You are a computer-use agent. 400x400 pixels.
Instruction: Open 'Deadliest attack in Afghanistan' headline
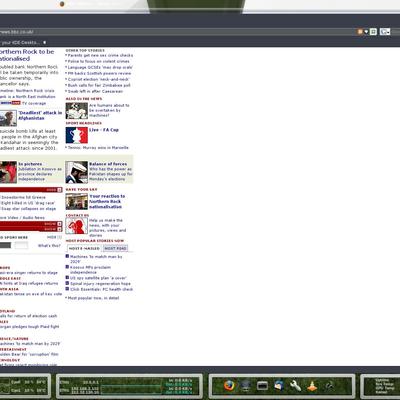(x=40, y=115)
